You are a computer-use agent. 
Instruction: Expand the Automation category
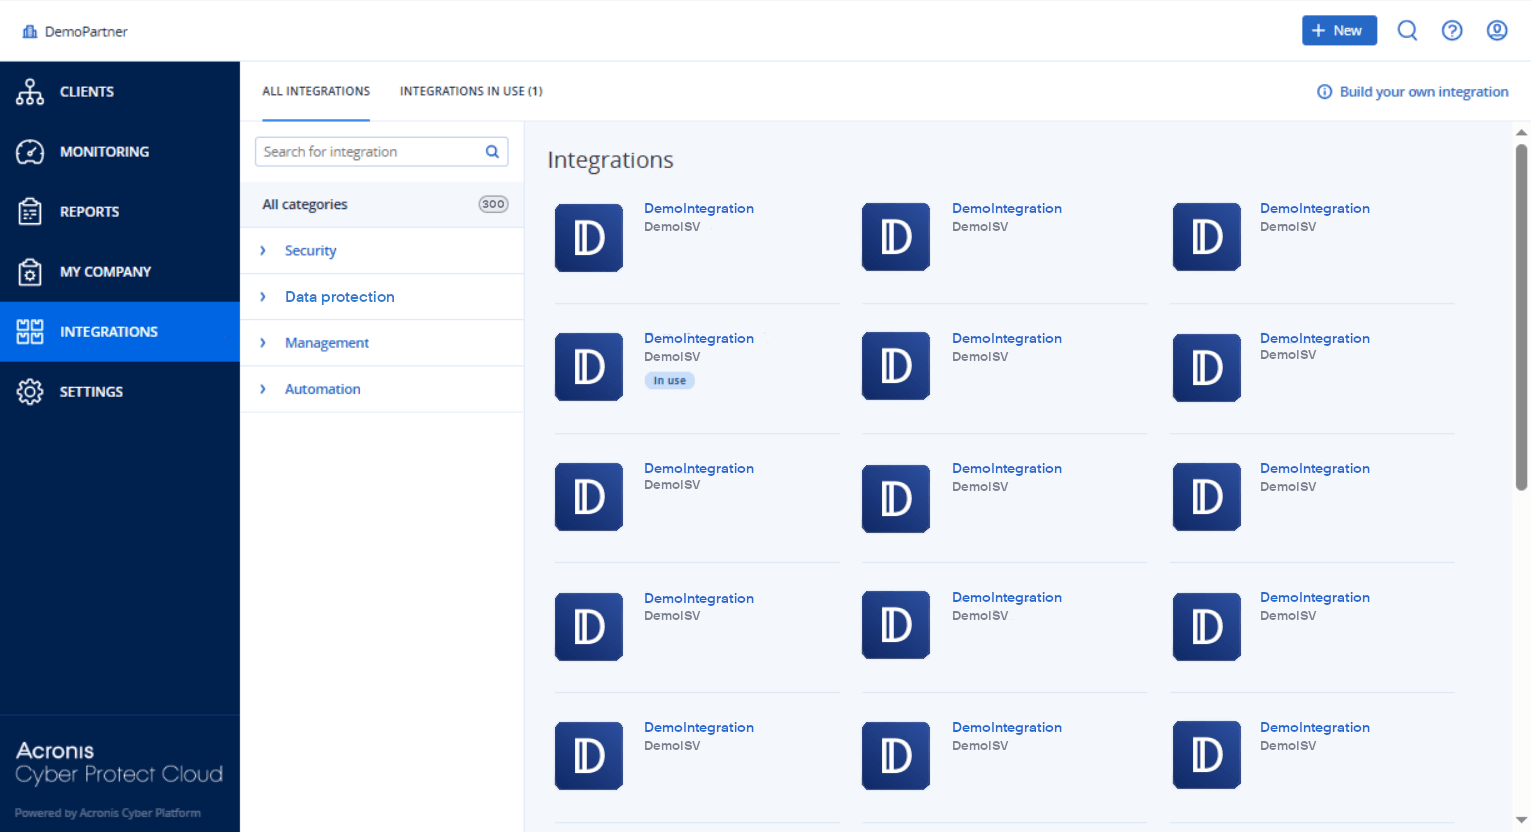[263, 389]
